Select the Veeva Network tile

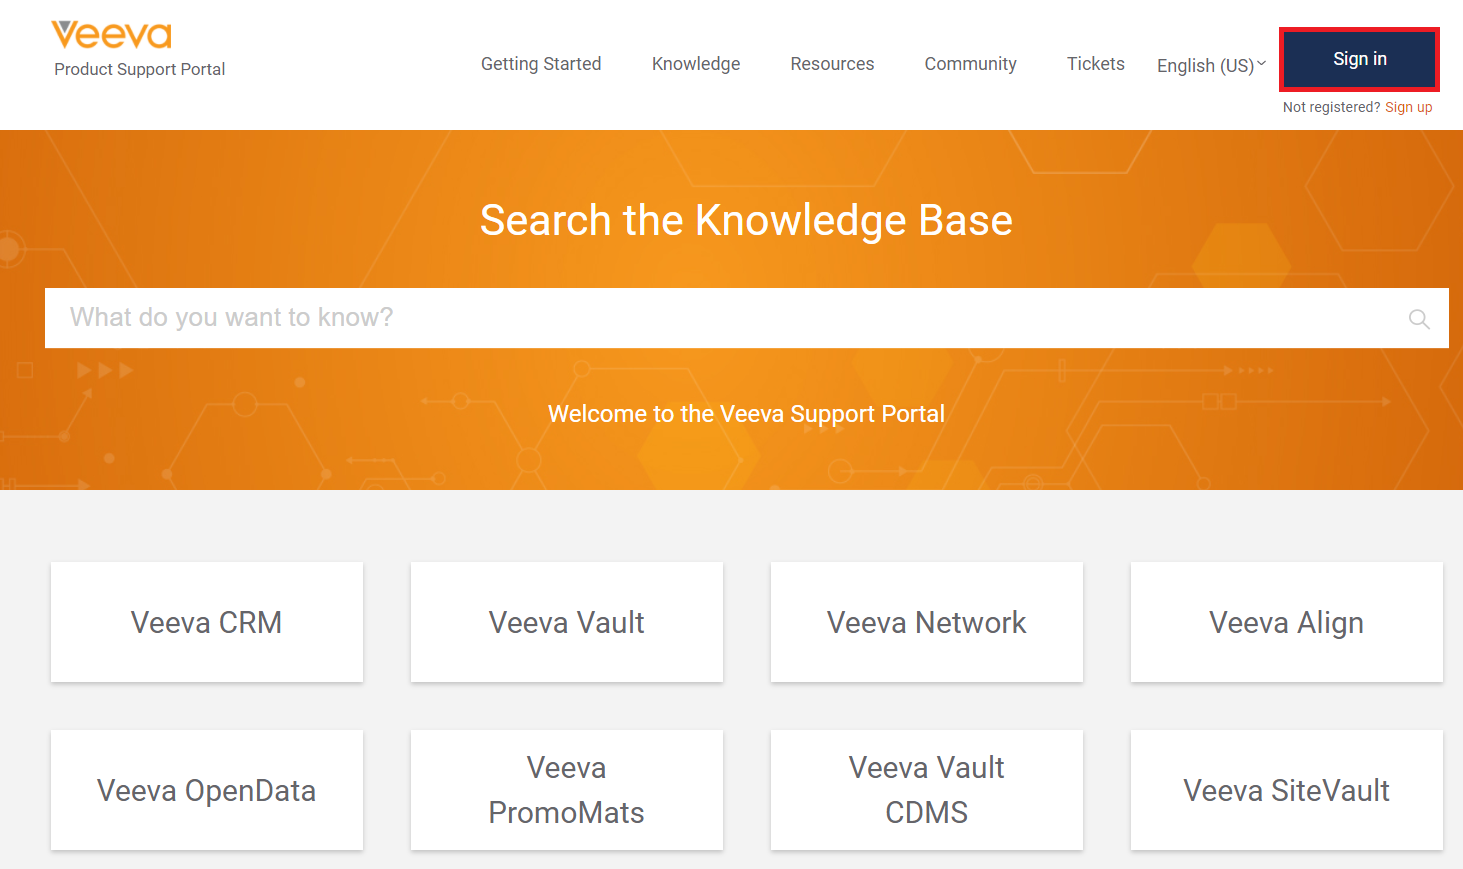[927, 622]
